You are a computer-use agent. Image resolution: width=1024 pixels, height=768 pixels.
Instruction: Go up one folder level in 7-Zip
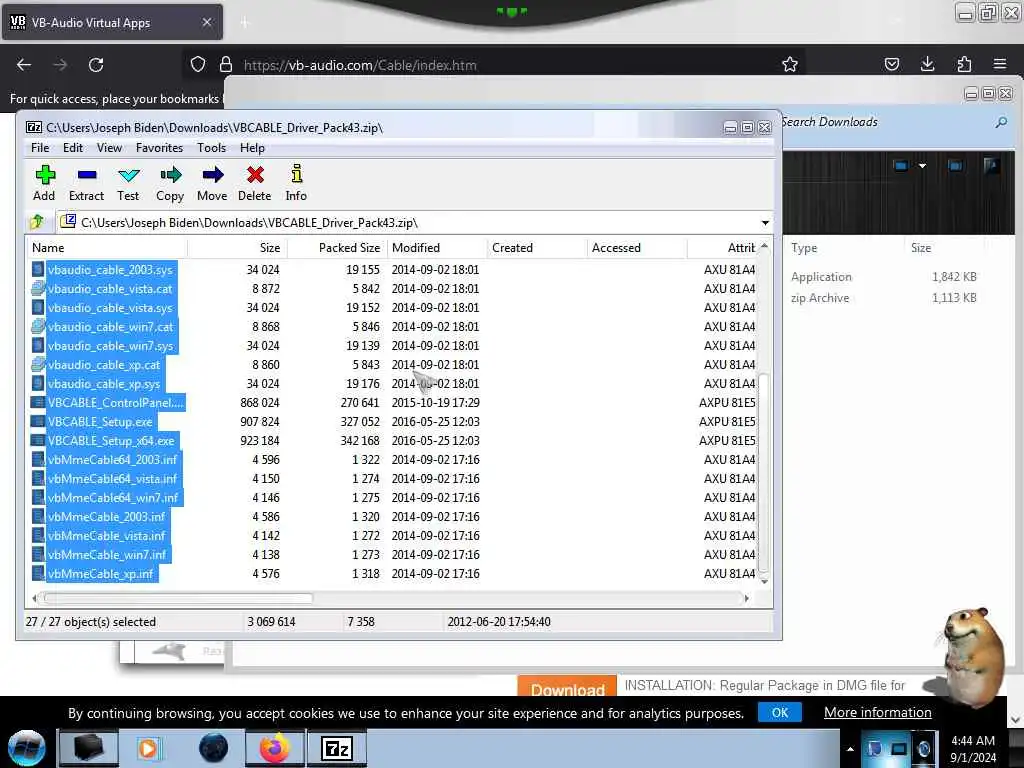37,222
